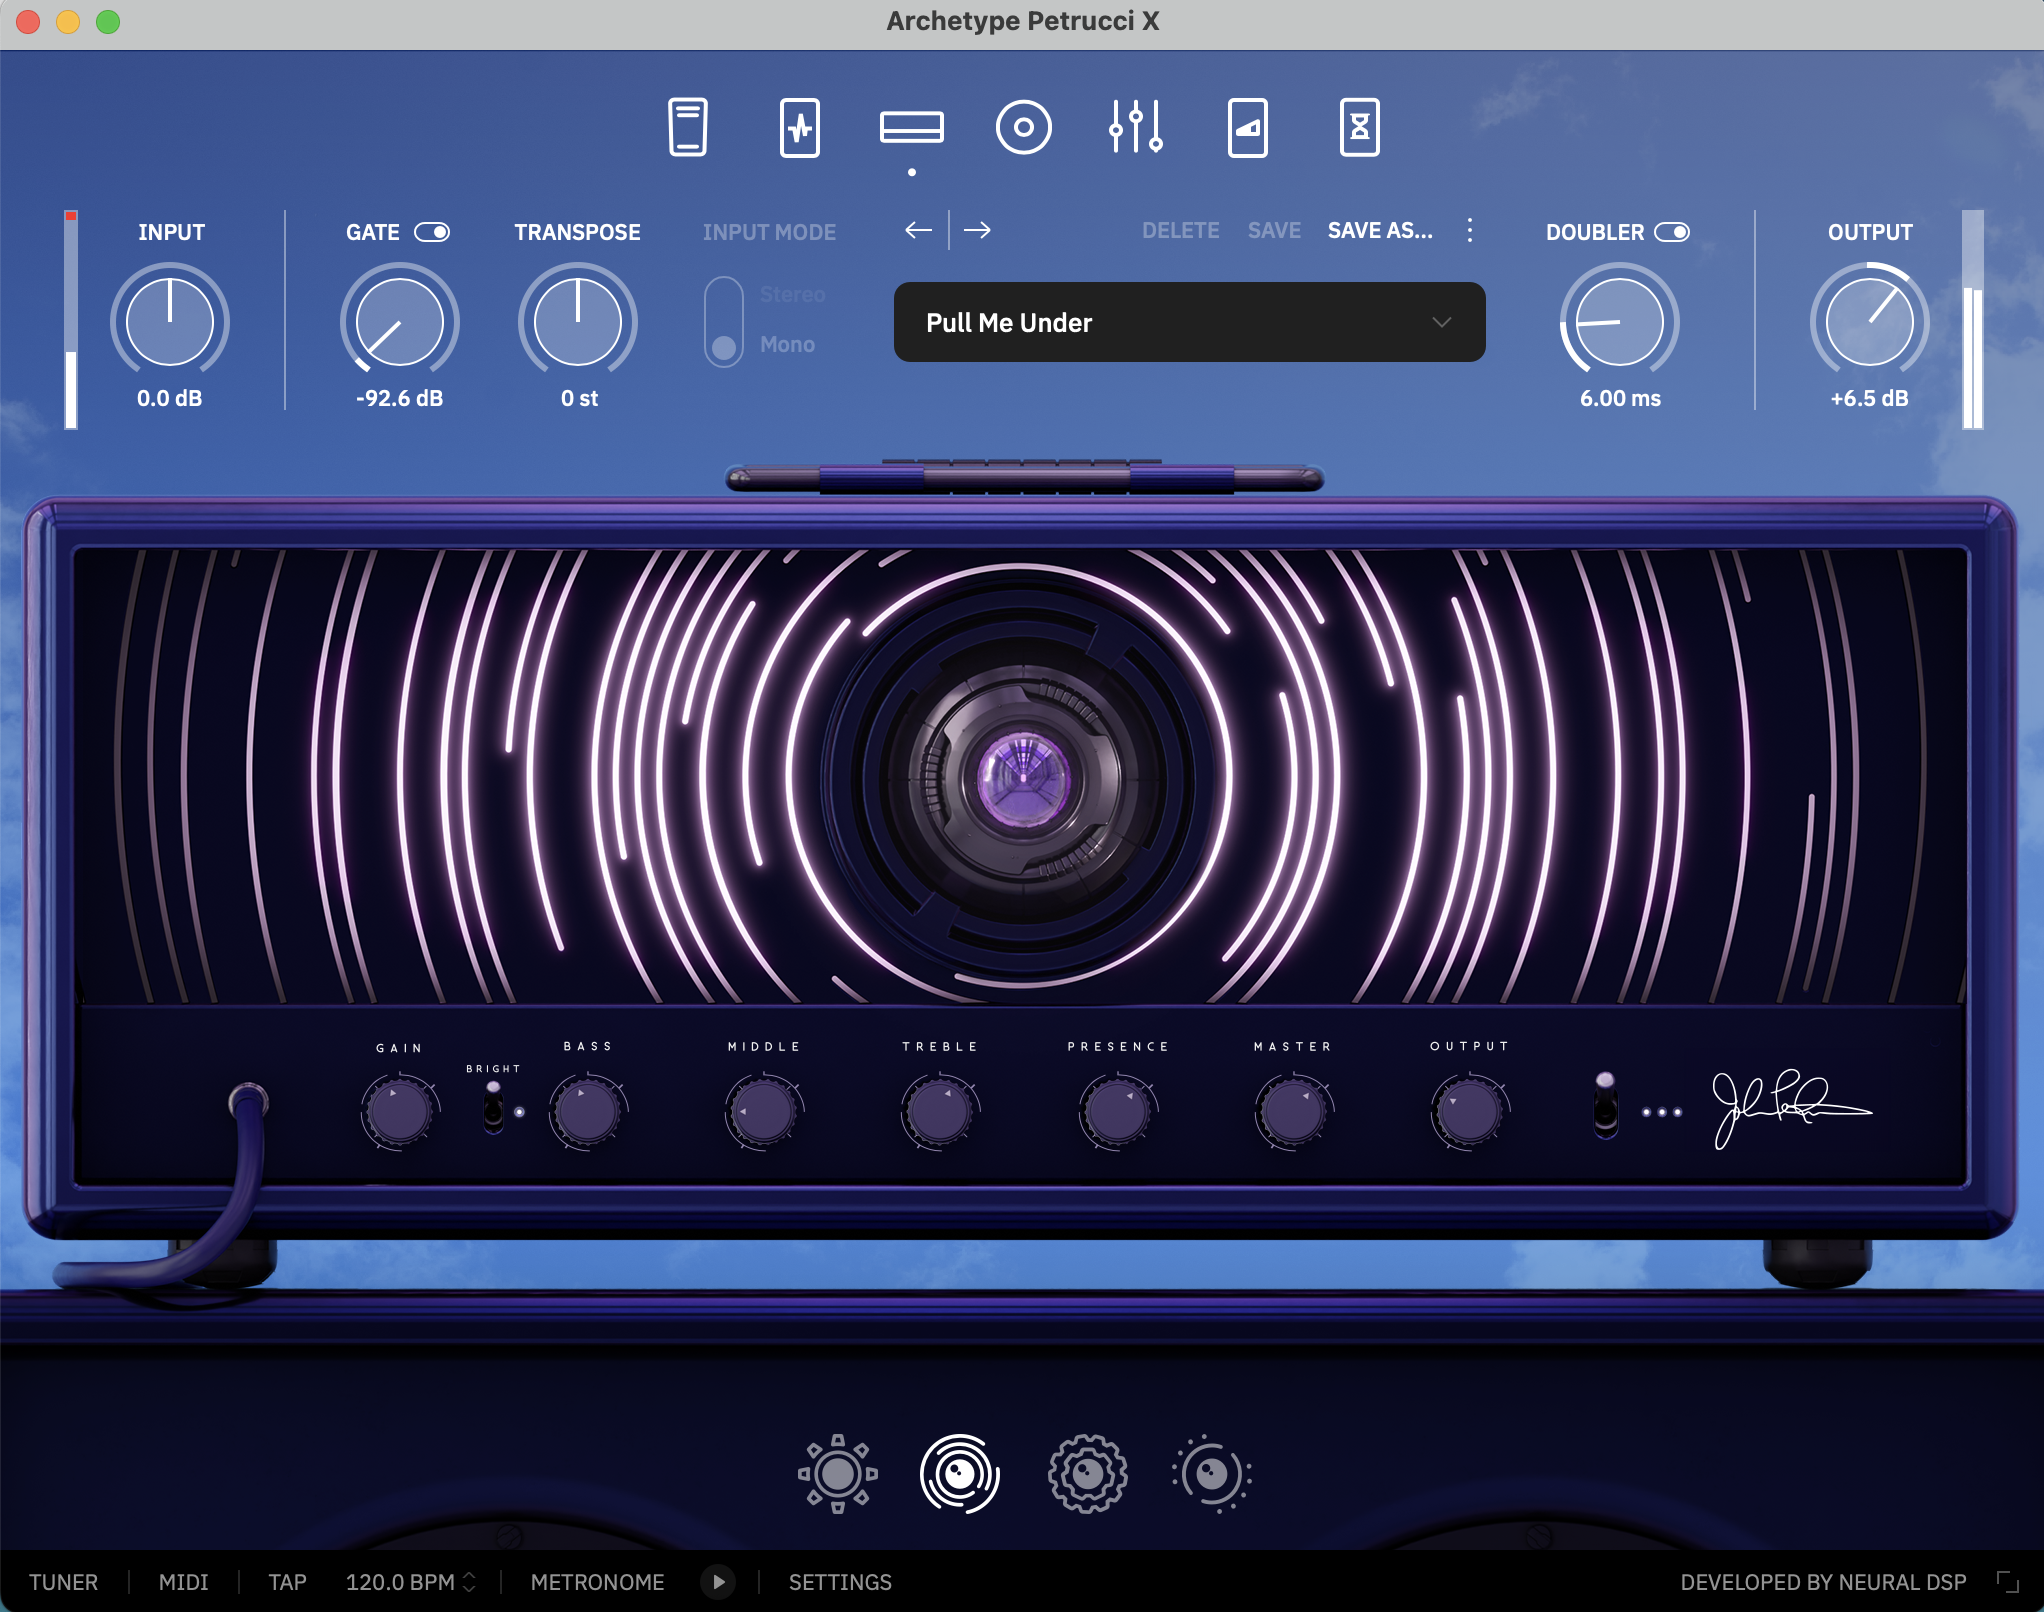Click the +6.5 dB output value

[1869, 398]
